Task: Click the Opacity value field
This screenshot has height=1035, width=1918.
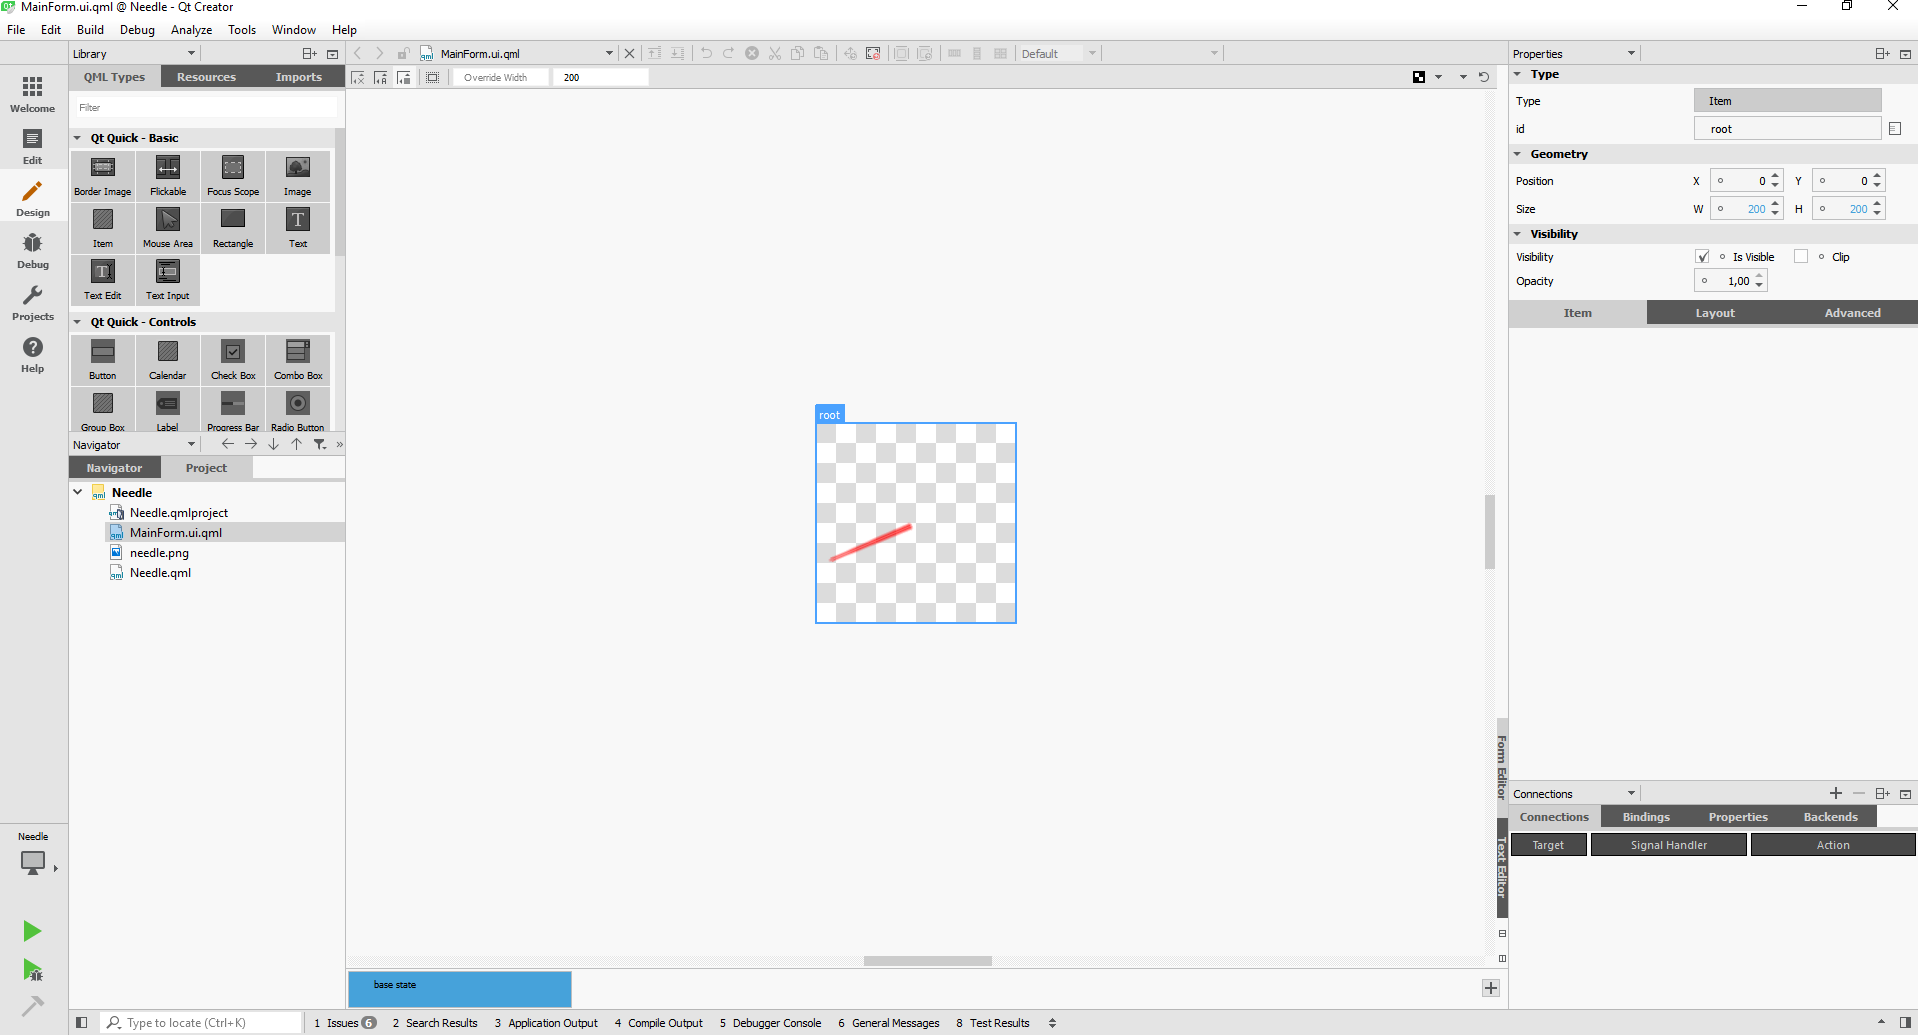Action: click(1731, 281)
